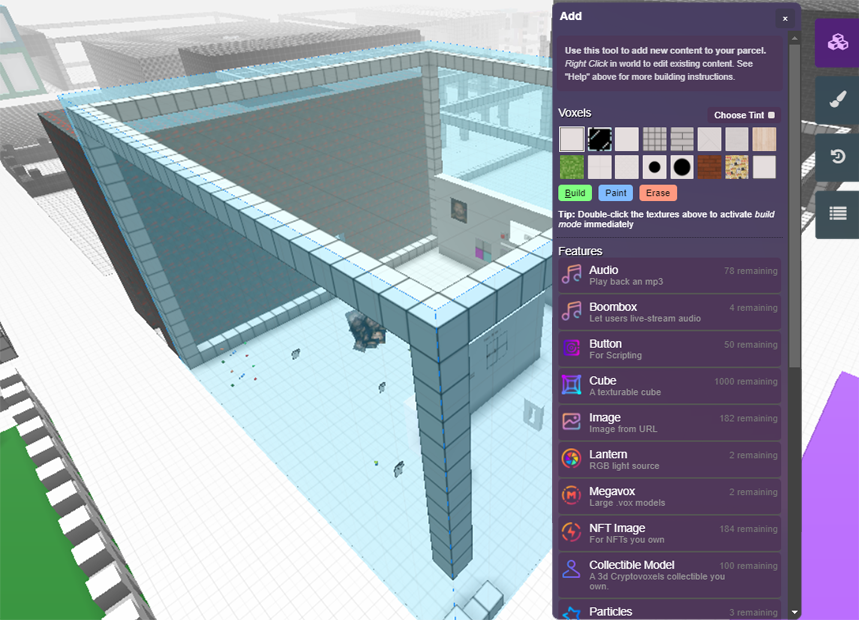Select the paintbrush tool in sidebar
This screenshot has height=620, width=859.
pyautogui.click(x=836, y=100)
